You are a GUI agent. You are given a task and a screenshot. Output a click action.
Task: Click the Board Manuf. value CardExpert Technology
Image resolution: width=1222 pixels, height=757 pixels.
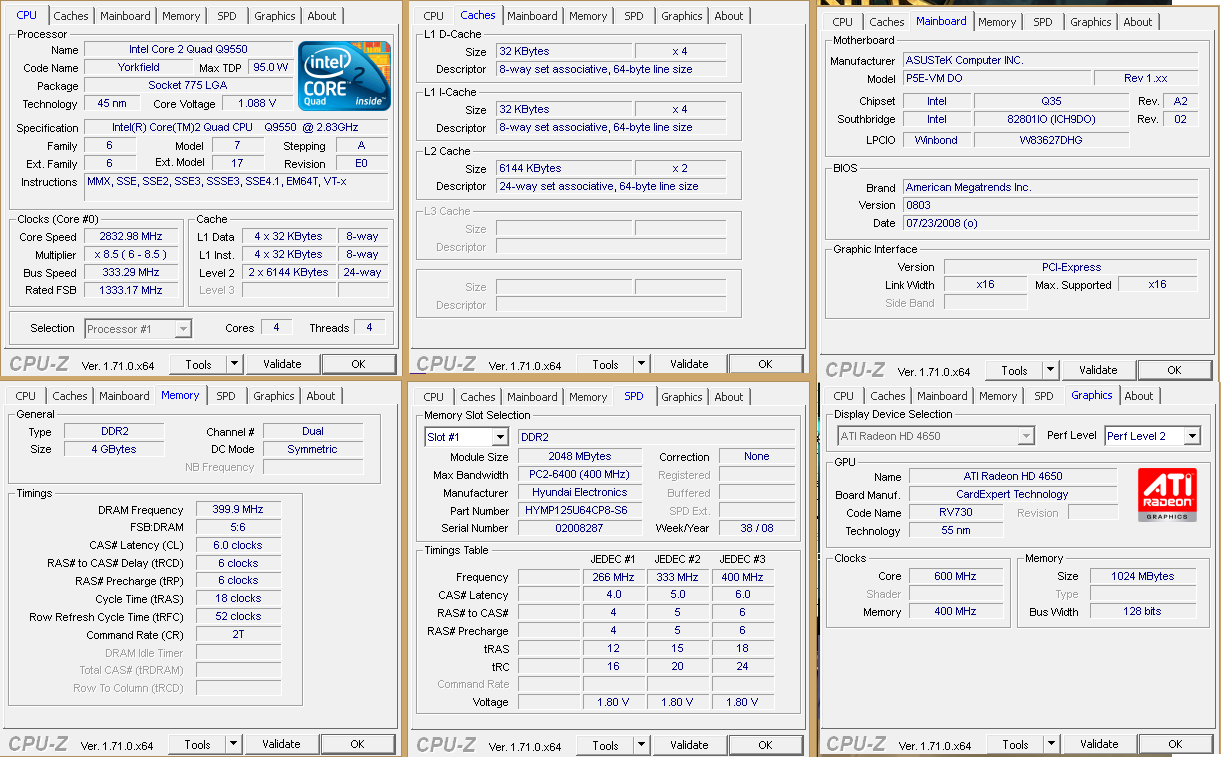1012,495
